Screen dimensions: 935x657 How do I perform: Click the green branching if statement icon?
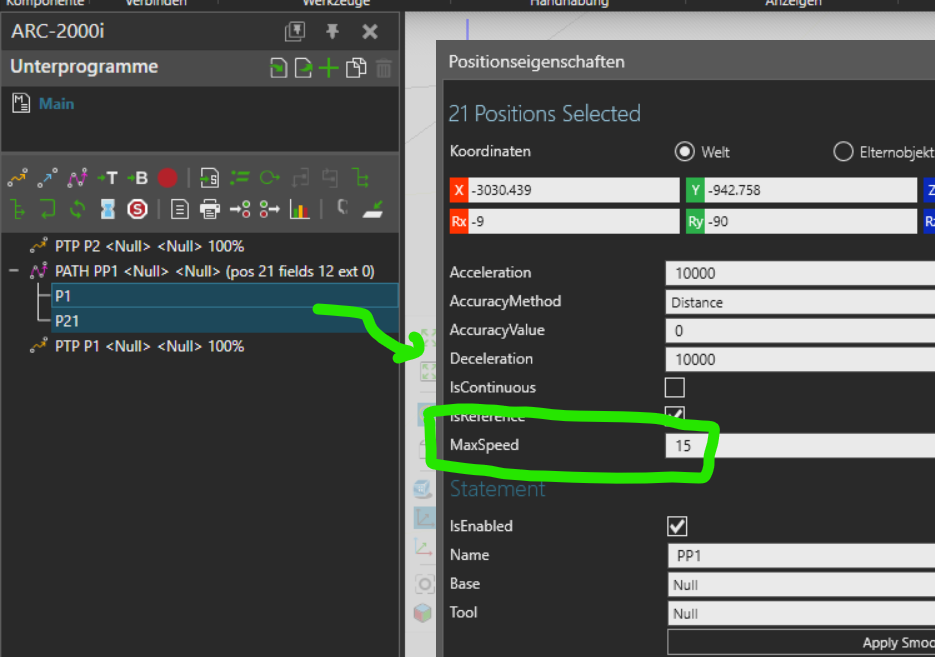click(x=360, y=178)
